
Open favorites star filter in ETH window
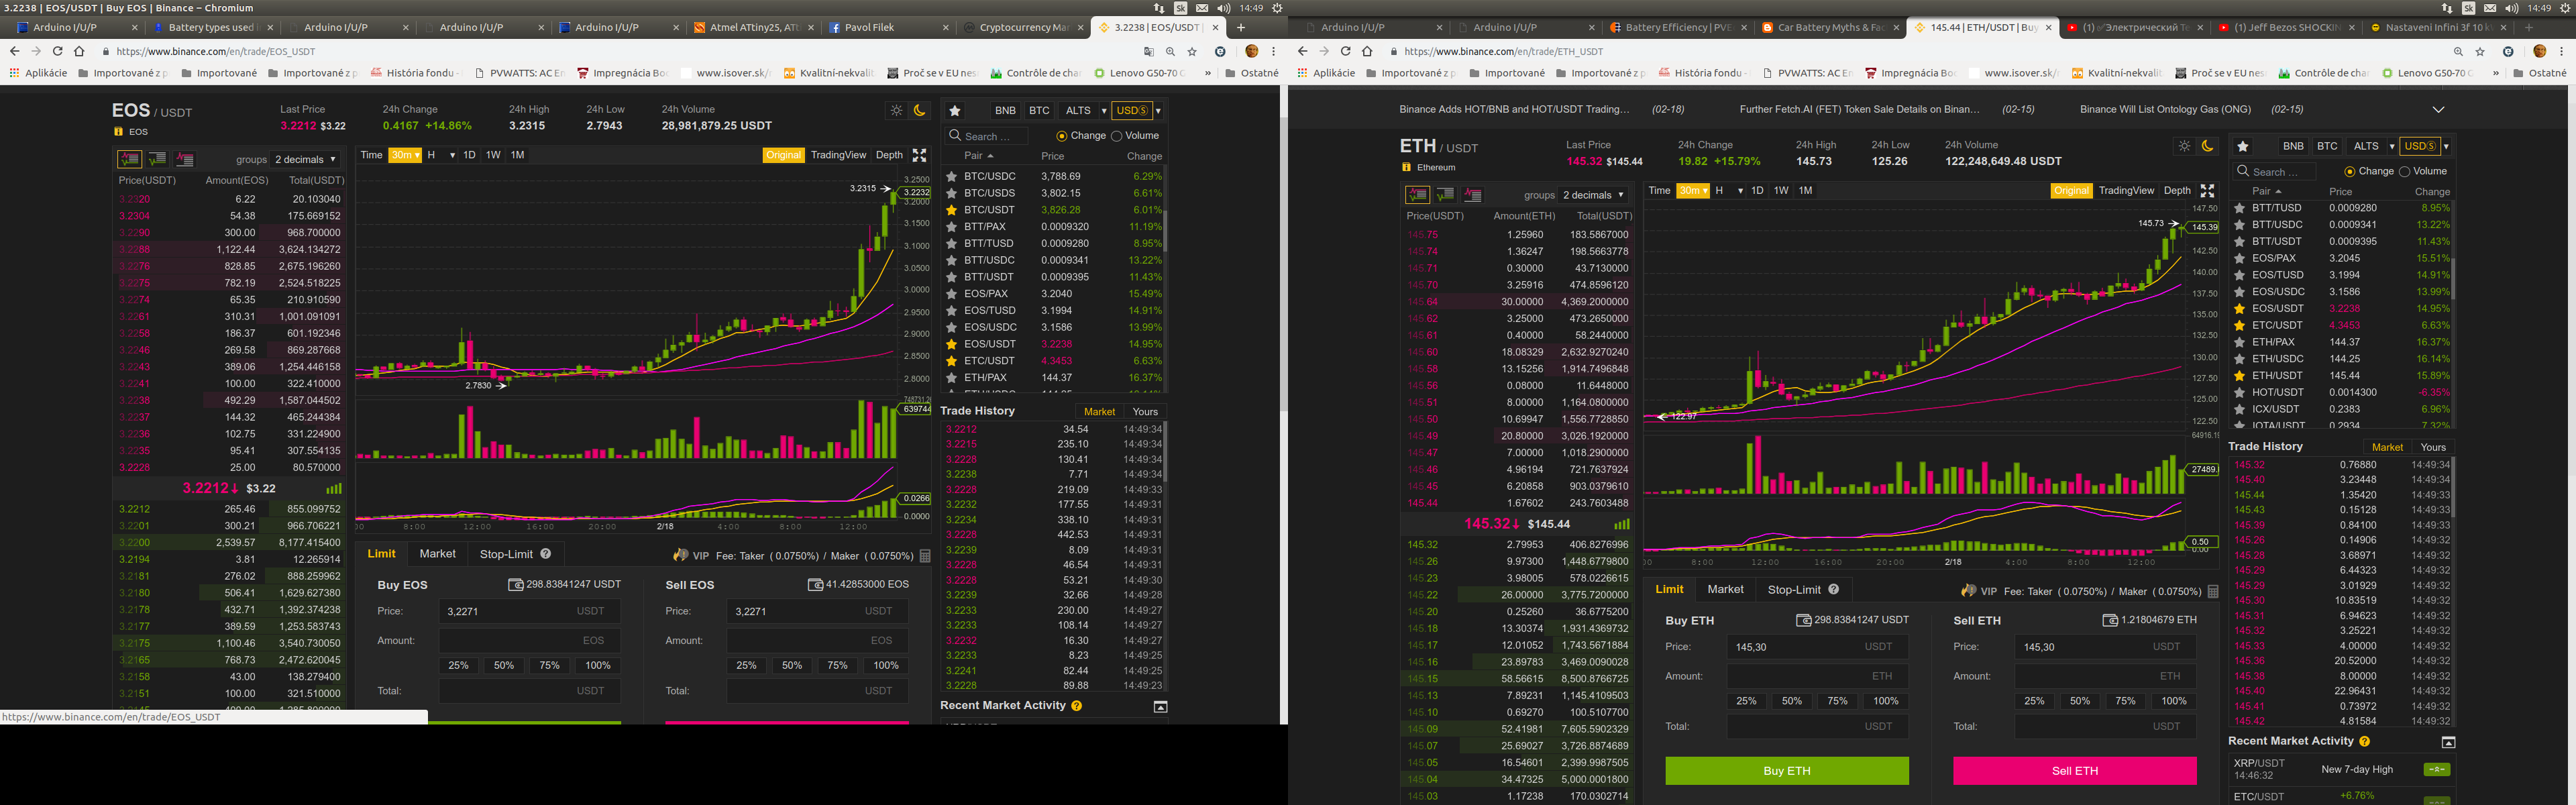click(2242, 146)
